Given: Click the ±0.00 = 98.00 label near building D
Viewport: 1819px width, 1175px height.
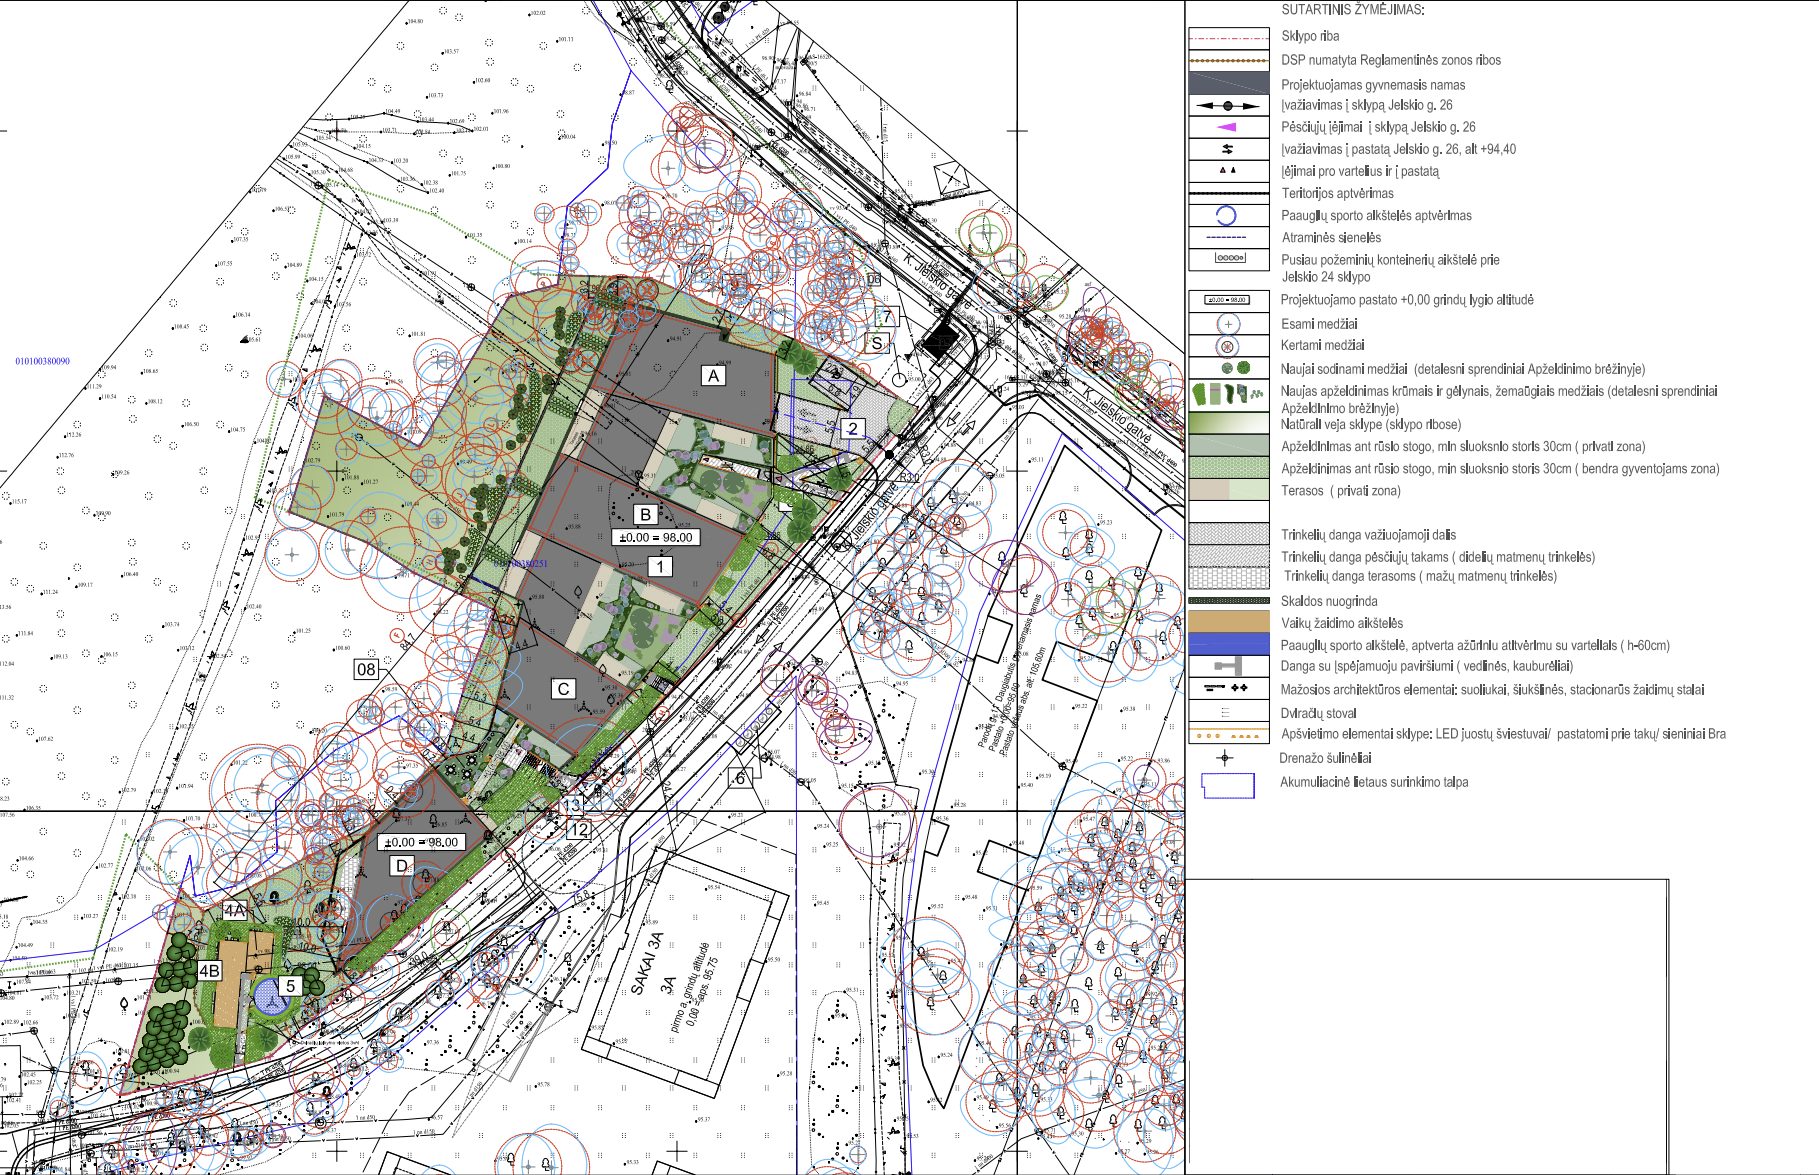Looking at the screenshot, I should [x=421, y=842].
